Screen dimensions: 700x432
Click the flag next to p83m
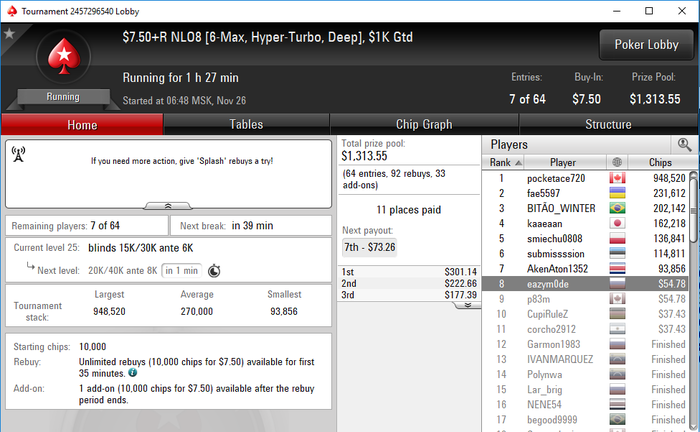pos(617,299)
